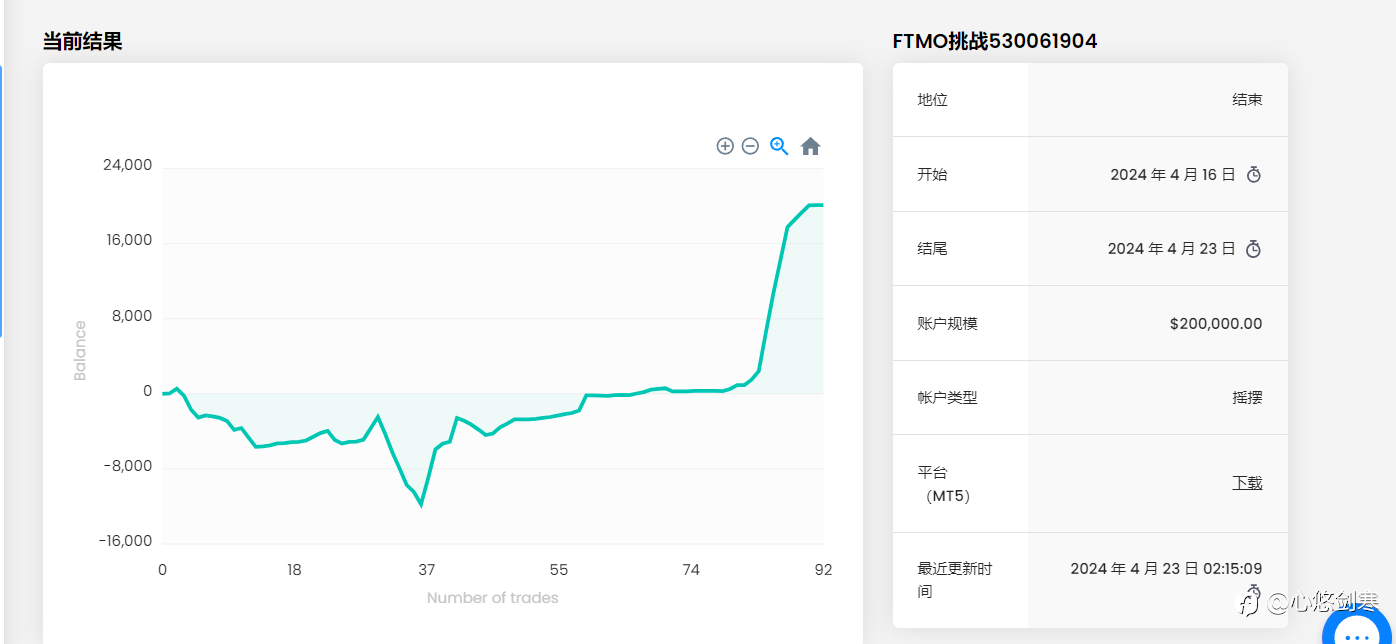
Task: Reset chart zoom with the home icon
Action: point(810,147)
